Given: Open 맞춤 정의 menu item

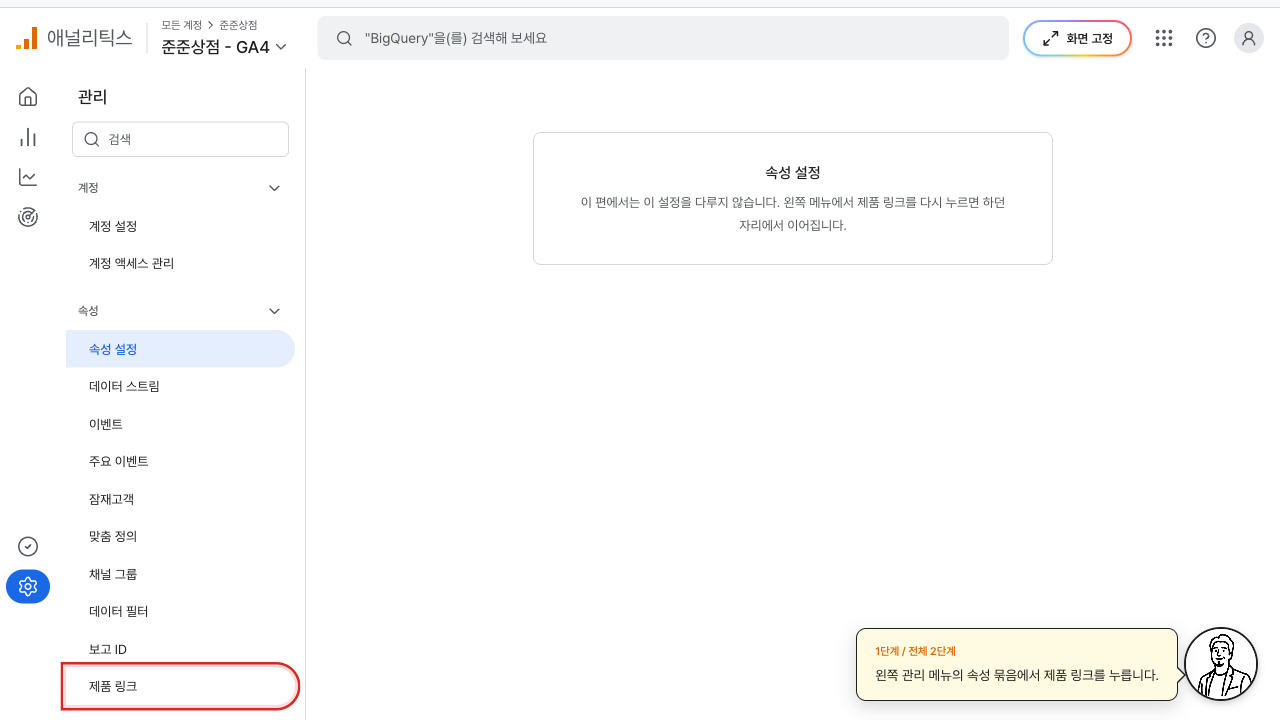Looking at the screenshot, I should click(x=180, y=536).
